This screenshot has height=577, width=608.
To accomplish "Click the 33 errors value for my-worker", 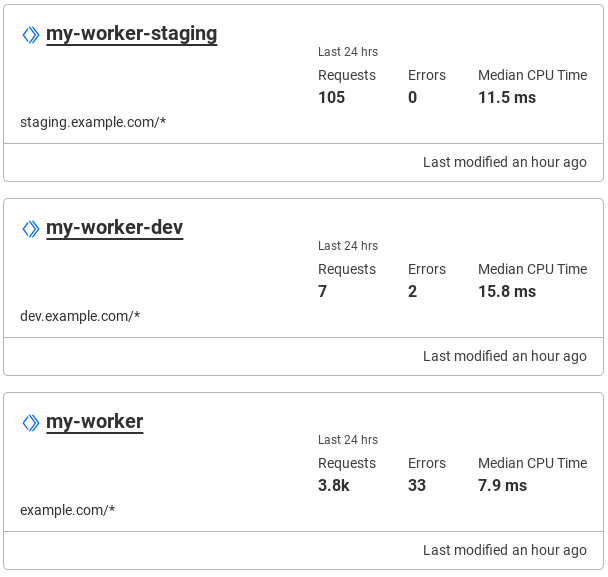I will pyautogui.click(x=417, y=485).
